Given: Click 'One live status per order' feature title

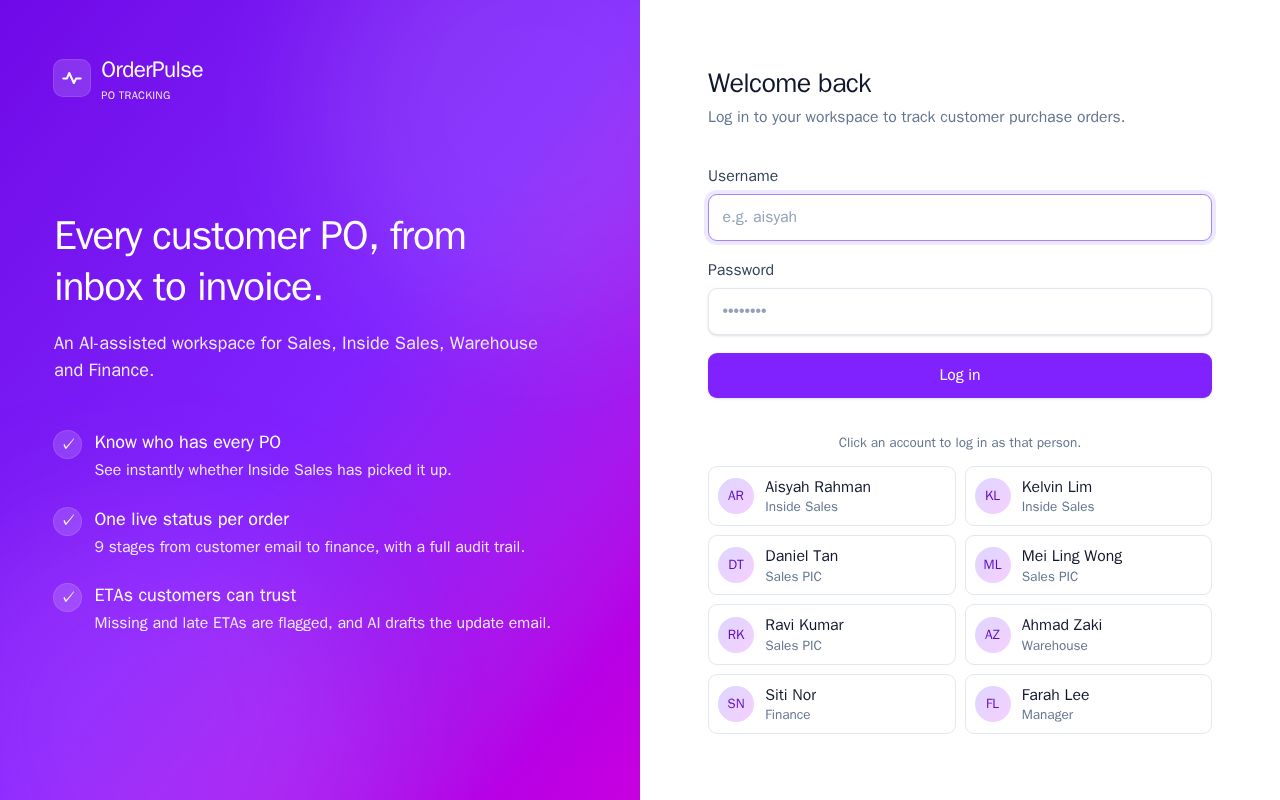Looking at the screenshot, I should [x=192, y=519].
